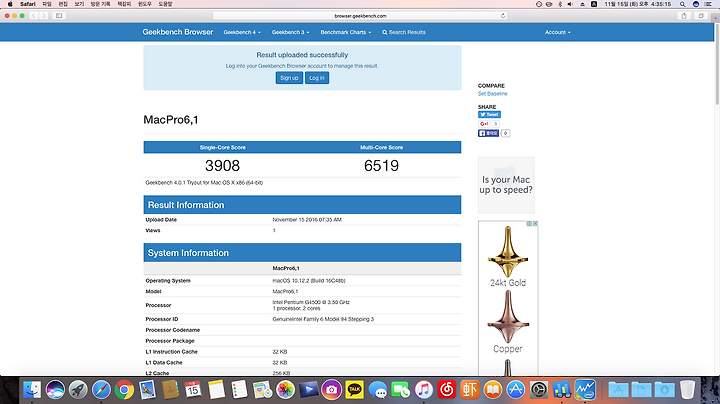Open the Safari menu in the menu bar

point(28,4)
